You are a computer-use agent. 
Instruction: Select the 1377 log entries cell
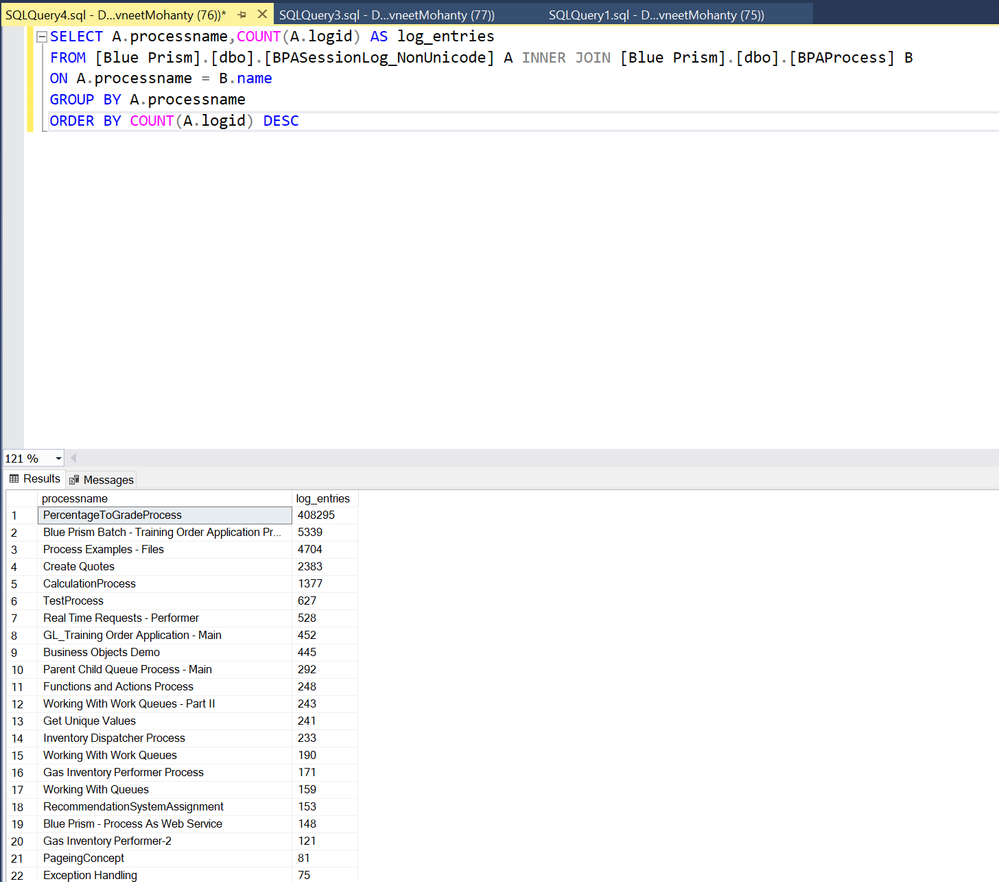pyautogui.click(x=324, y=584)
